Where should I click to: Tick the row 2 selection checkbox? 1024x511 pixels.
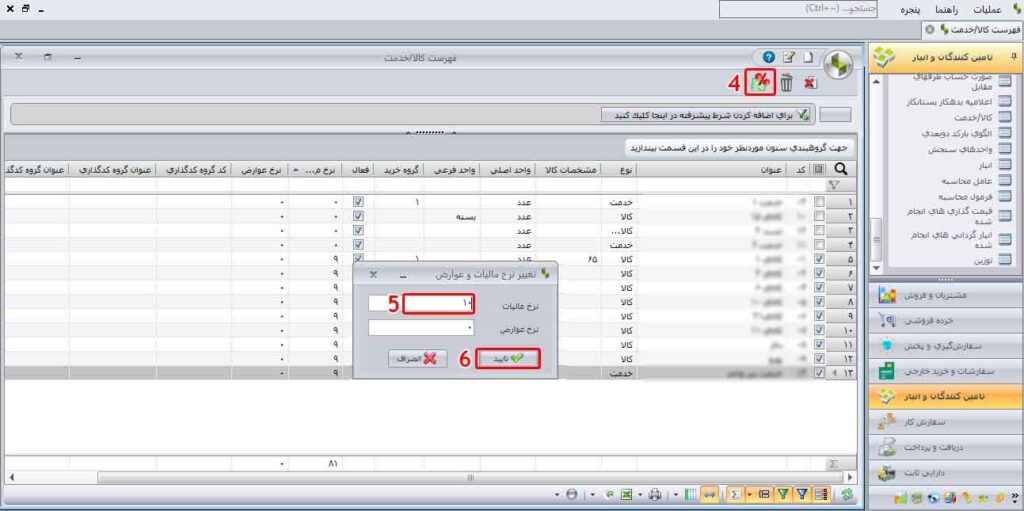click(x=819, y=216)
